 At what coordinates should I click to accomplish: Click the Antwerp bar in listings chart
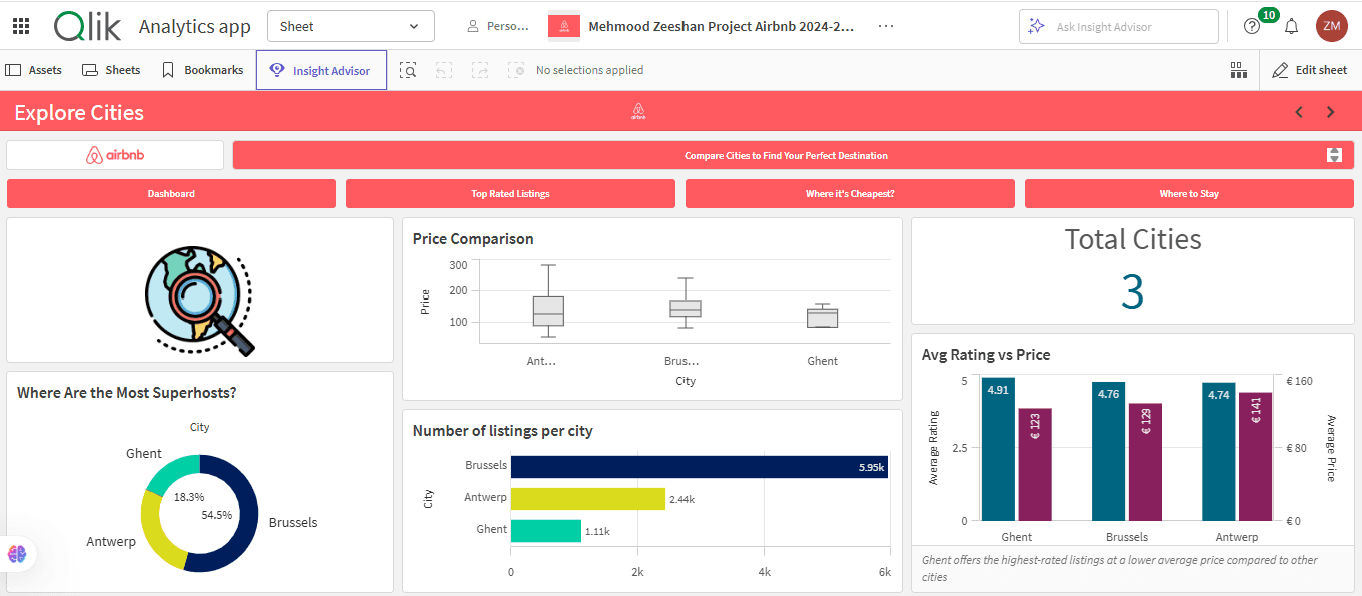587,498
